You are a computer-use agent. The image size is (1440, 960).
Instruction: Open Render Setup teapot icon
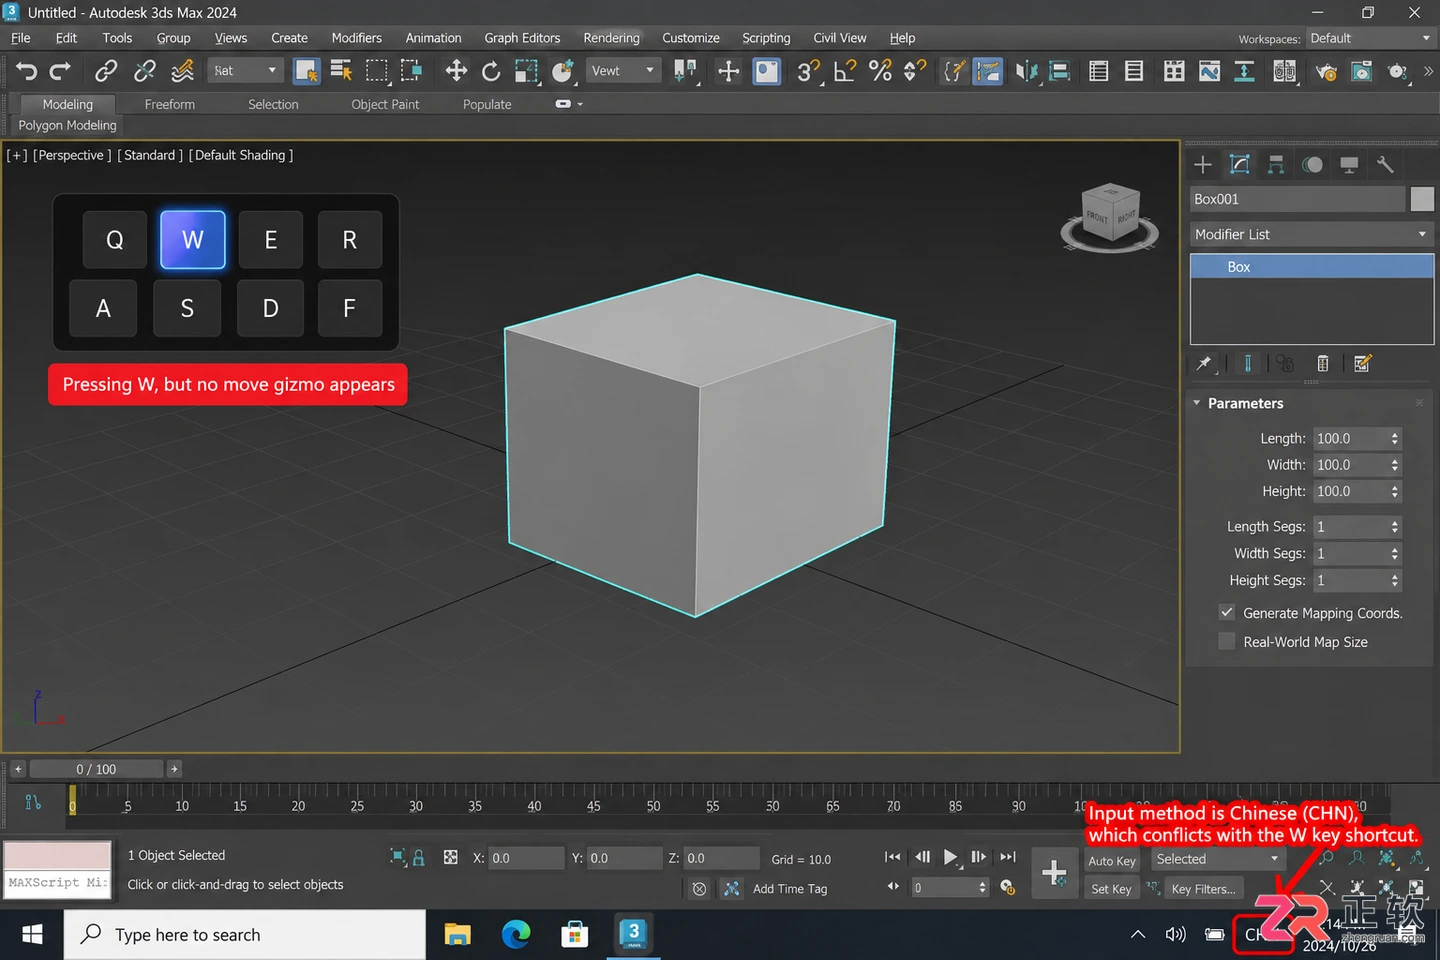[1326, 71]
